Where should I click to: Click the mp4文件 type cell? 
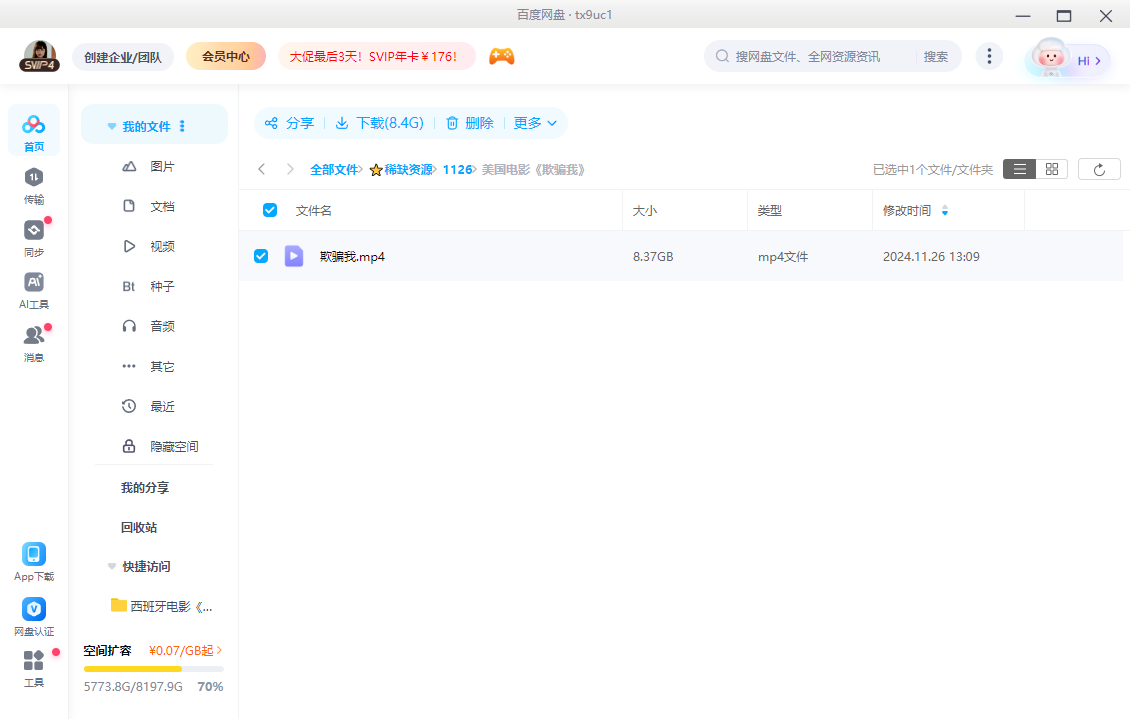tap(783, 256)
